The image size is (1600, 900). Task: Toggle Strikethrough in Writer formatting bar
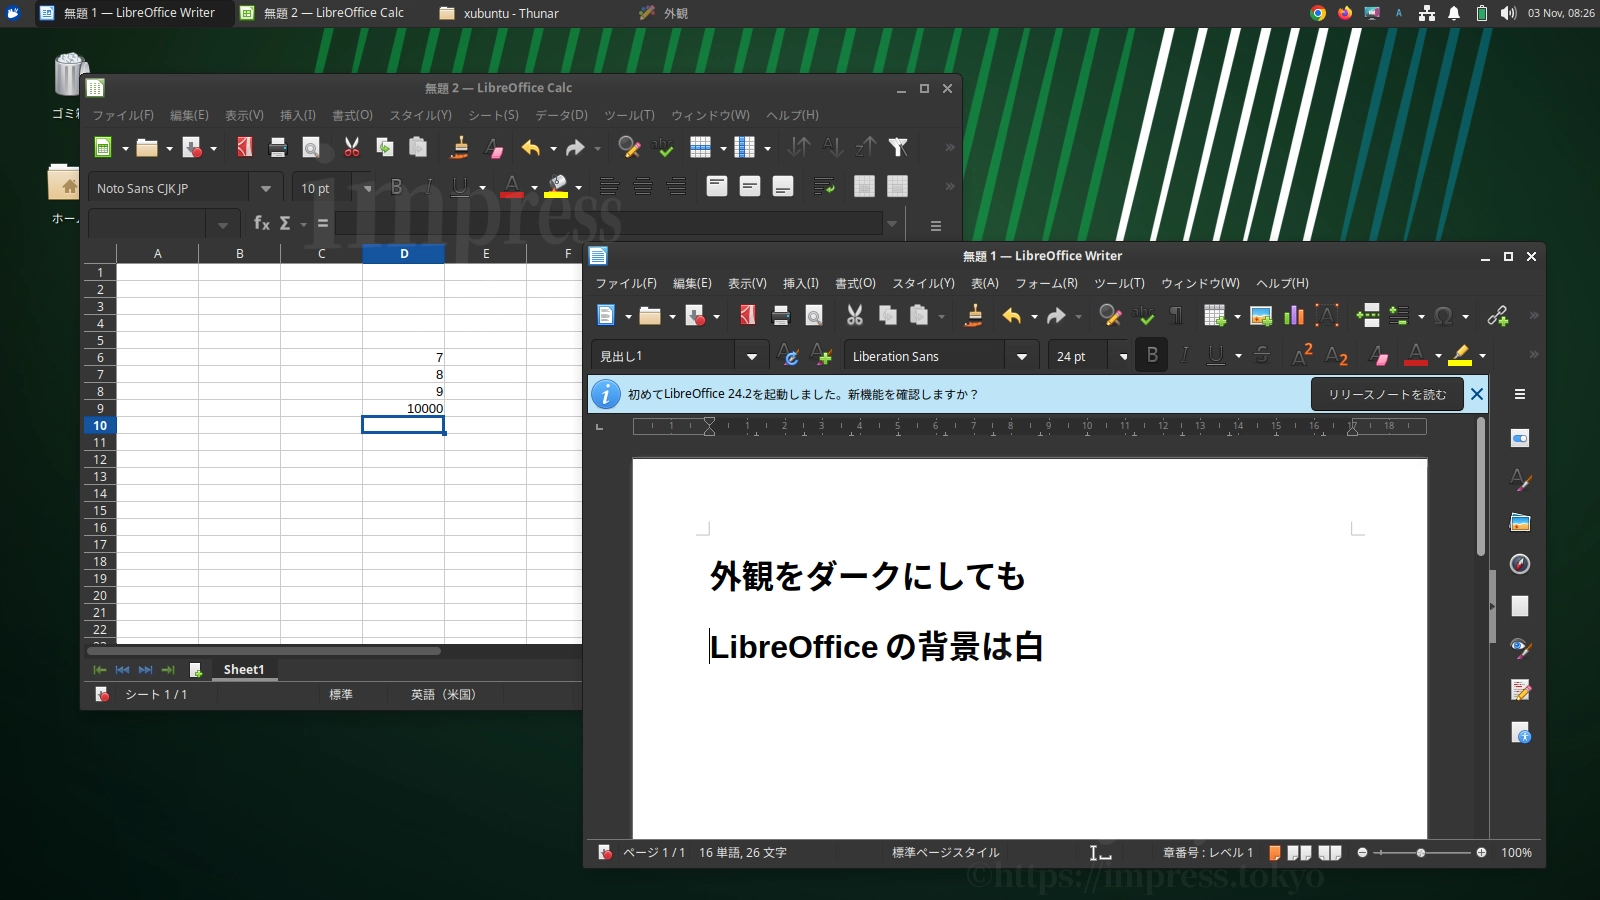1262,355
